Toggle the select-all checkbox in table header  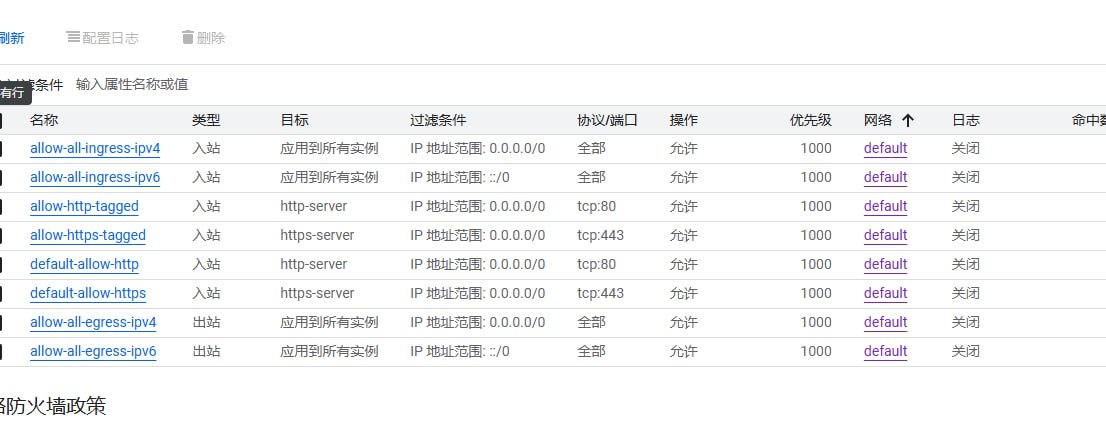coord(1,120)
